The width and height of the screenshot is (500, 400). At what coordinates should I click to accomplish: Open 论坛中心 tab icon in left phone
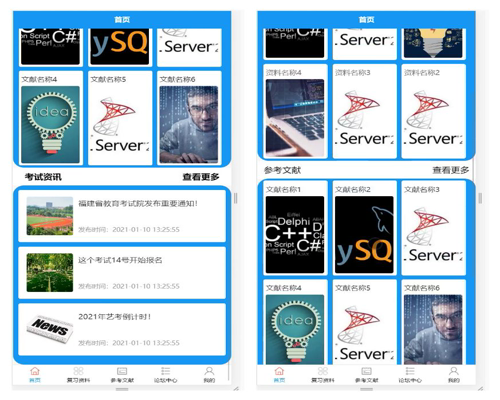pyautogui.click(x=166, y=371)
